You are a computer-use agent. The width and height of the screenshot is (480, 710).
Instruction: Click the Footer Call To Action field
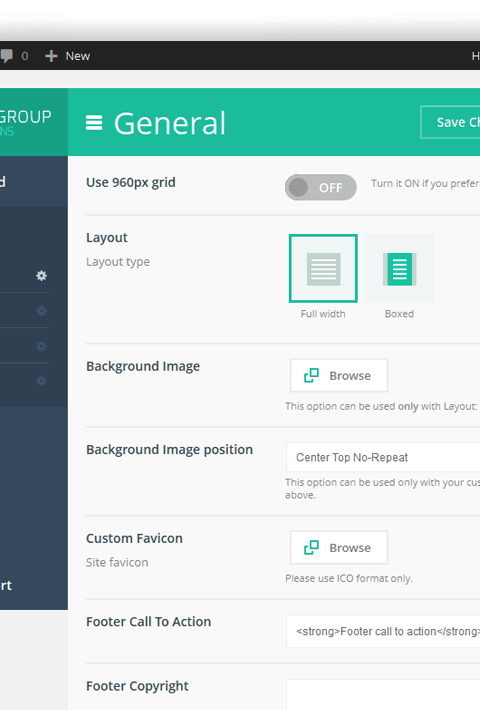(383, 631)
